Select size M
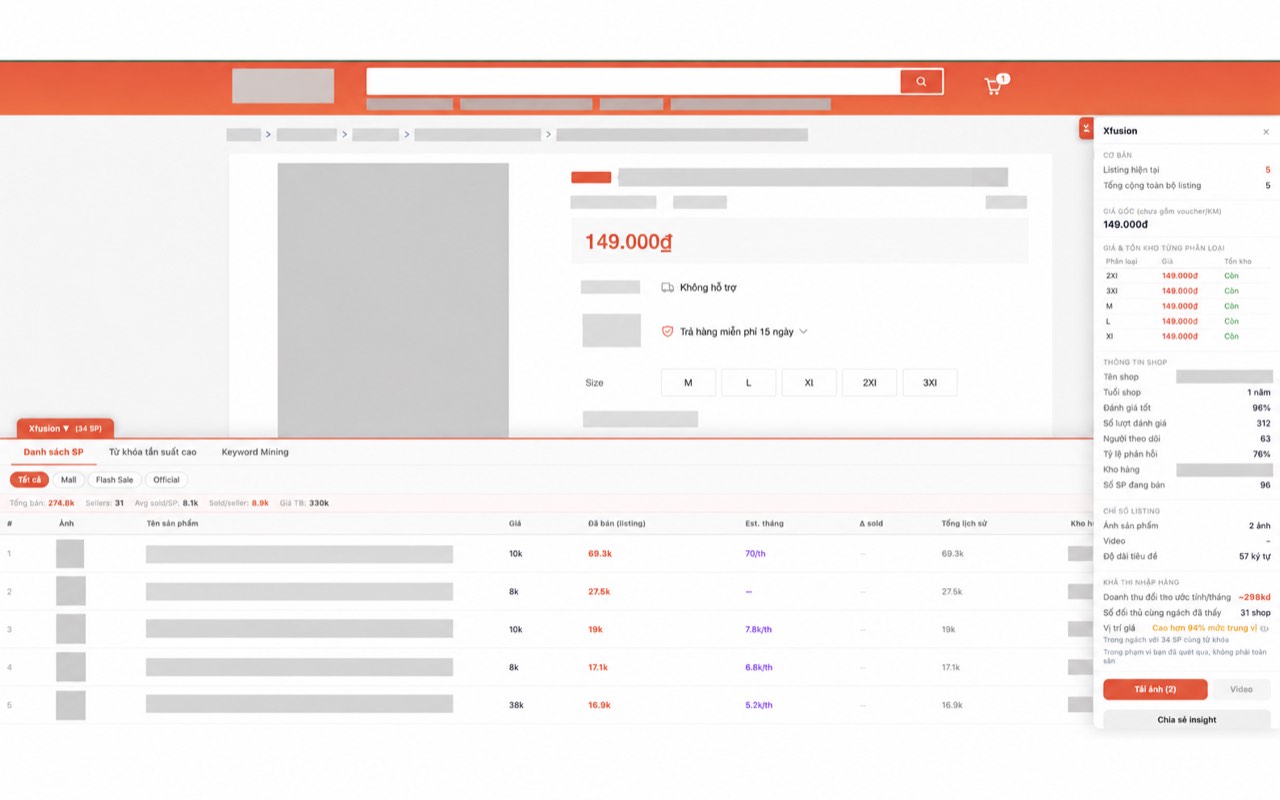The height and width of the screenshot is (800, 1280). click(x=688, y=383)
